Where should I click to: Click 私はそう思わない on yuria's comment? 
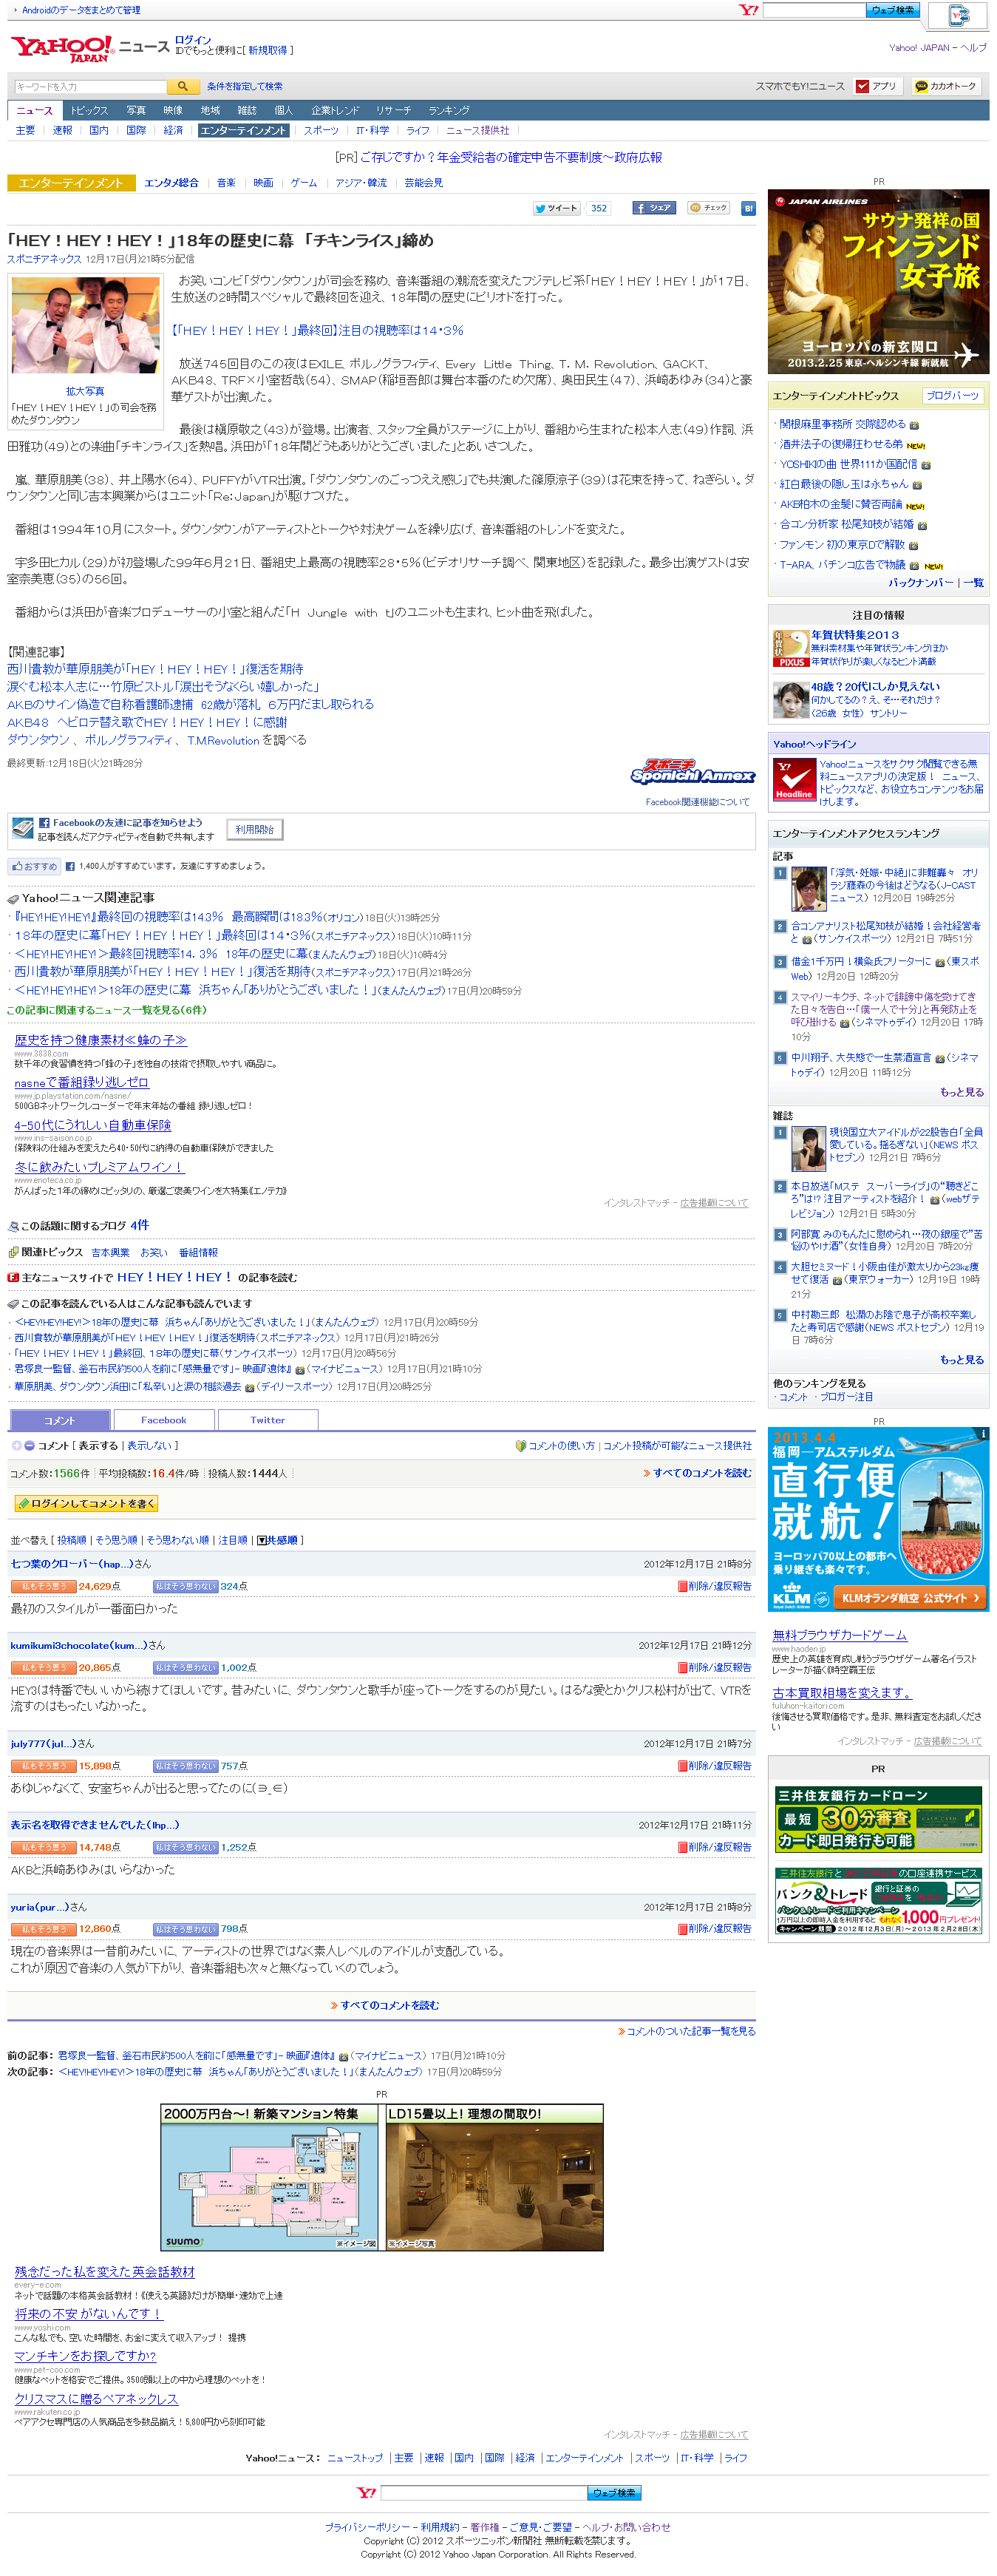click(x=186, y=1929)
